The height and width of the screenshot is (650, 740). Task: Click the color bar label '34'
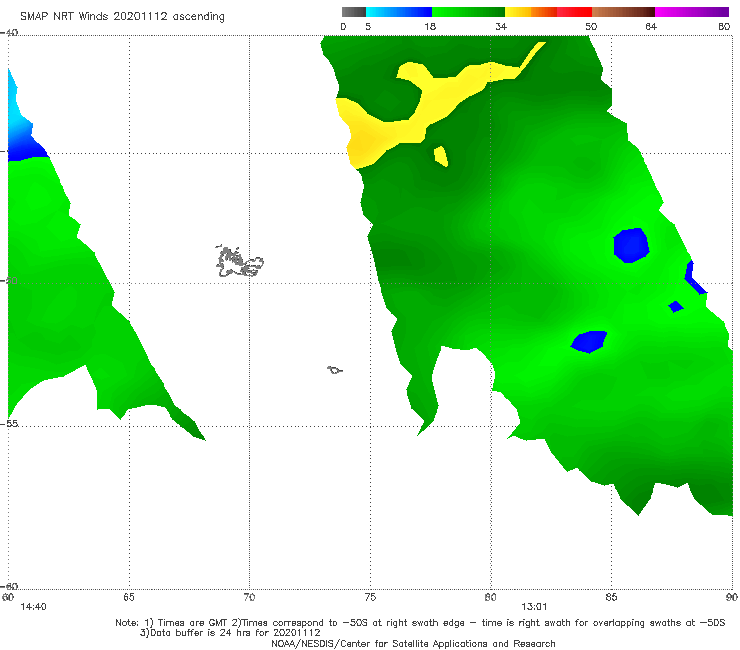501,26
